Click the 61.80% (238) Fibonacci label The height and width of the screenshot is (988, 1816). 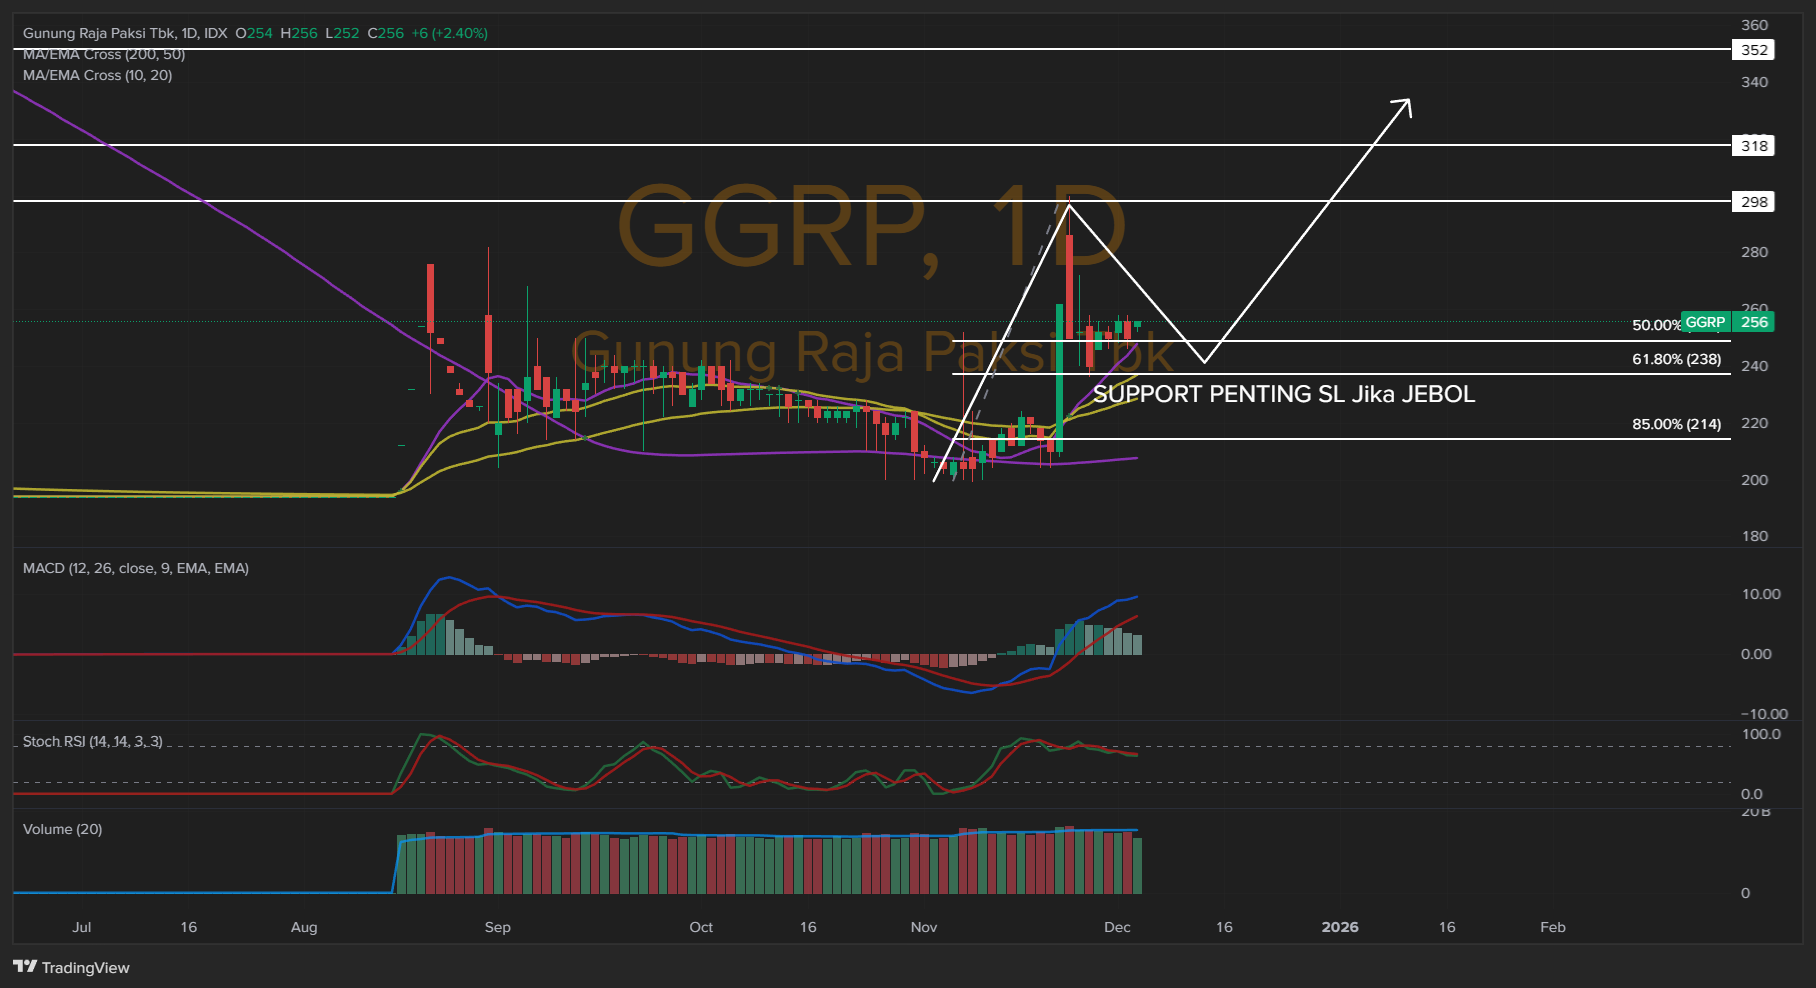[x=1677, y=359]
